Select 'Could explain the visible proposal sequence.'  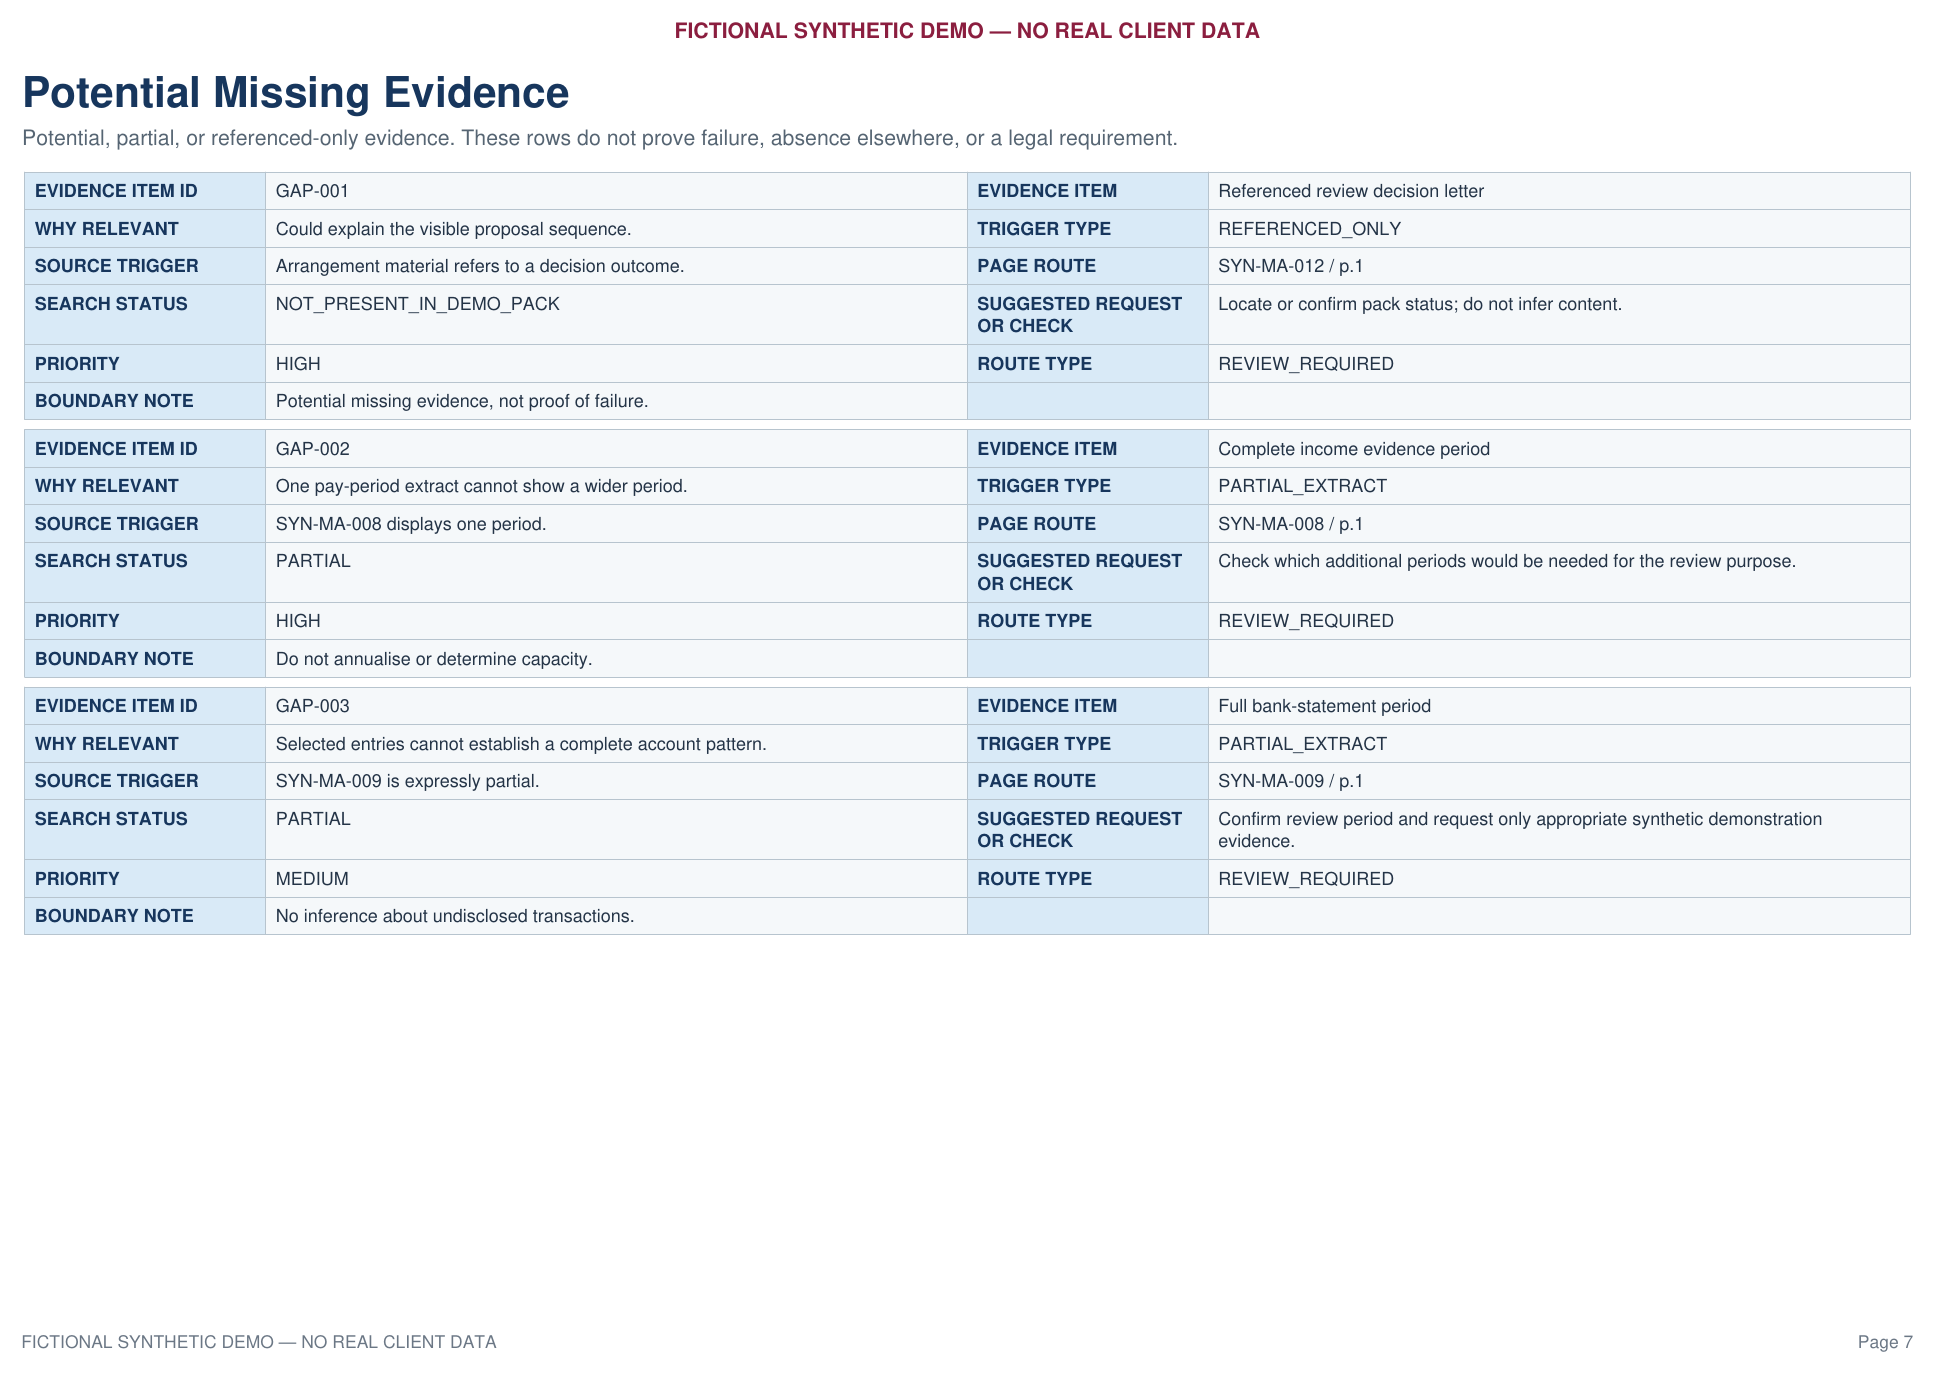pyautogui.click(x=453, y=229)
